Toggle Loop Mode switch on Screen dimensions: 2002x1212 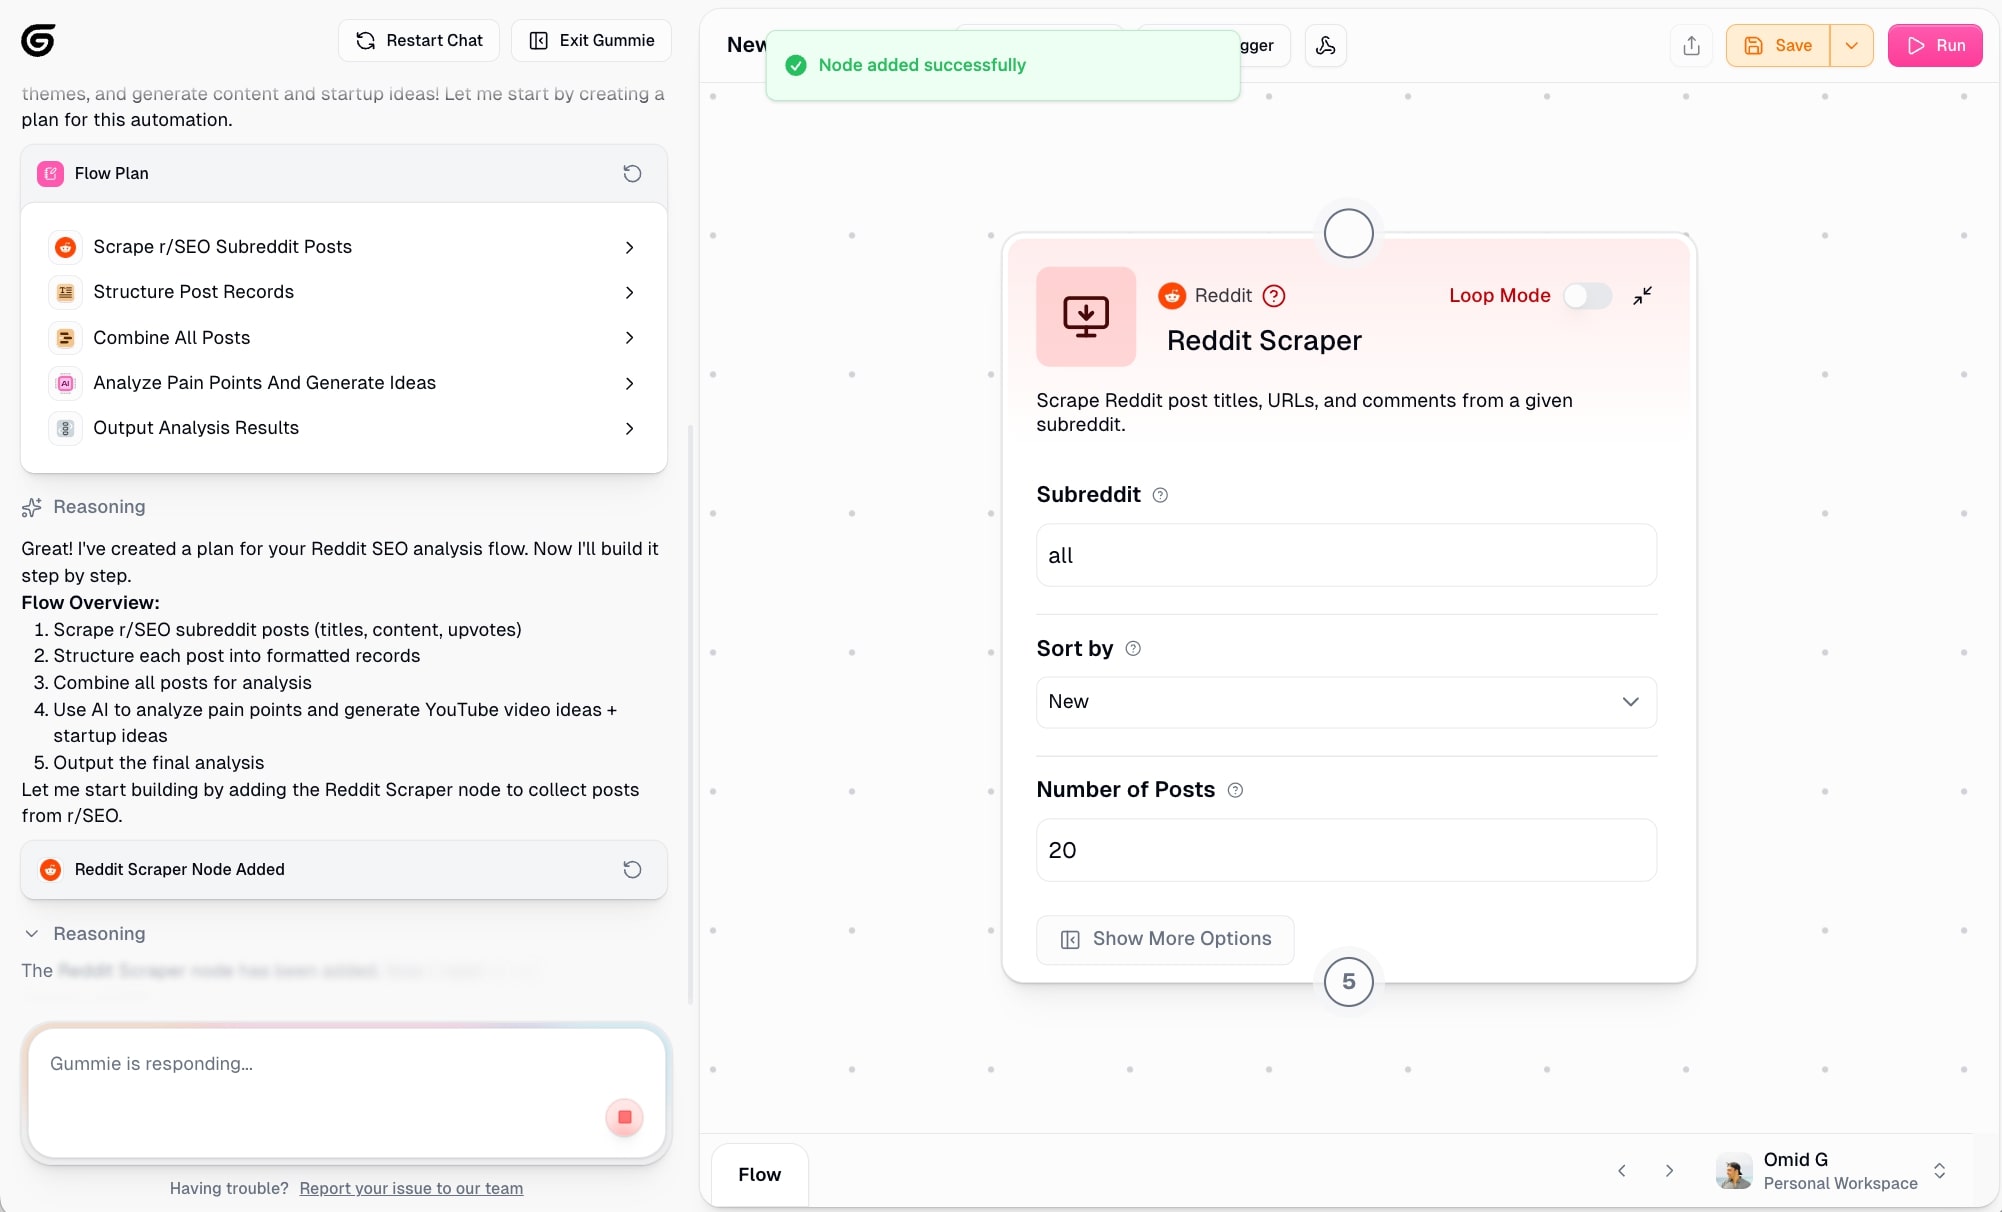1587,295
